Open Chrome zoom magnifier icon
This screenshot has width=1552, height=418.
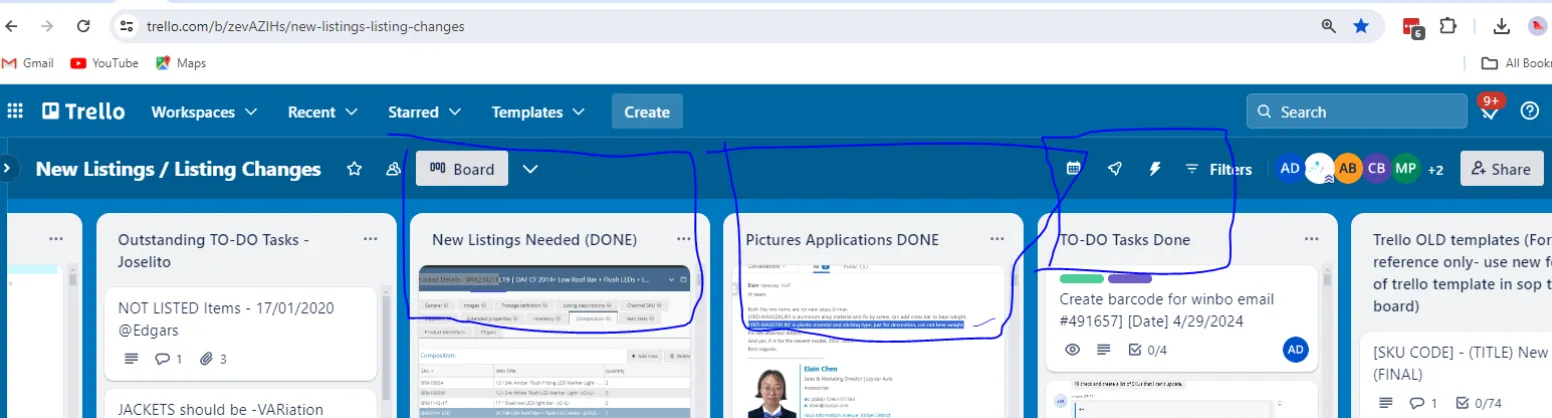tap(1329, 27)
